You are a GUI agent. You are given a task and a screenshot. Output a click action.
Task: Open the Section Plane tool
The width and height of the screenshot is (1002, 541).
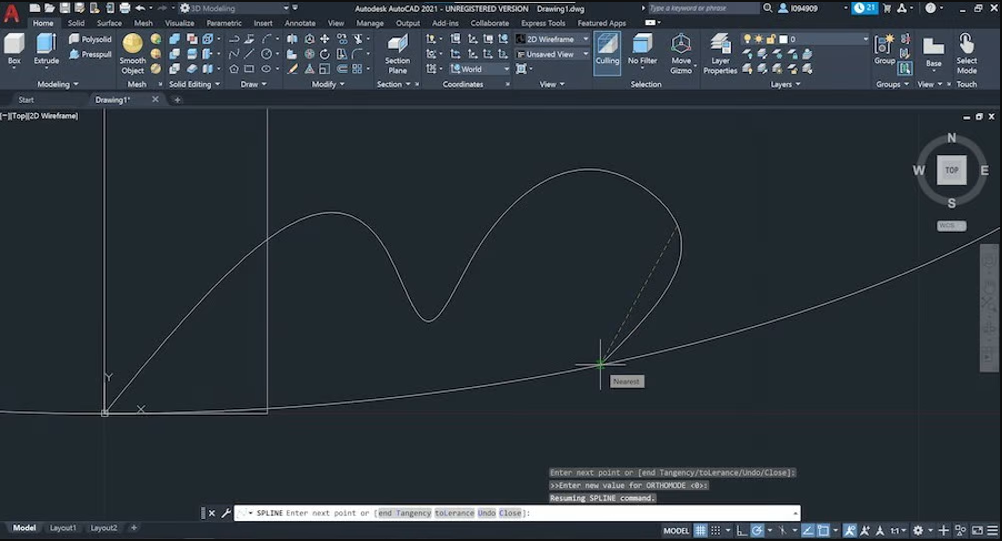tap(397, 54)
